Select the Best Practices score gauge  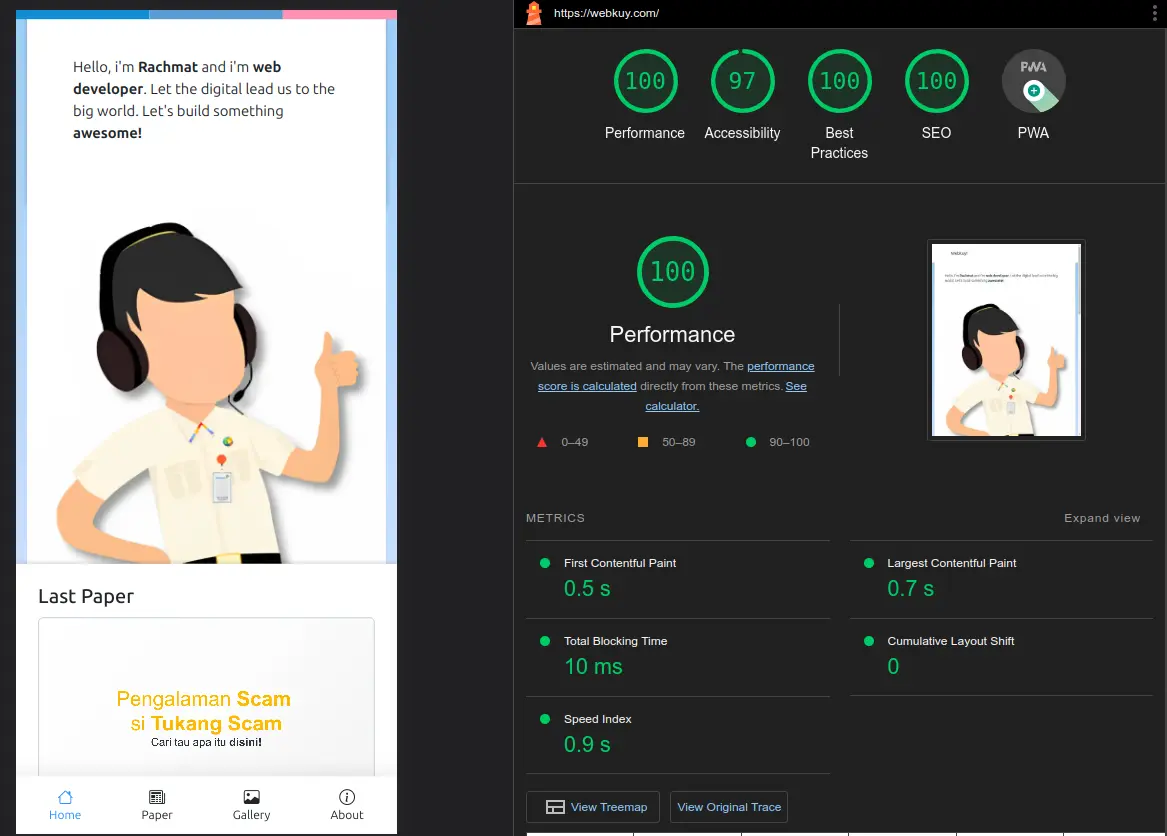tap(839, 81)
